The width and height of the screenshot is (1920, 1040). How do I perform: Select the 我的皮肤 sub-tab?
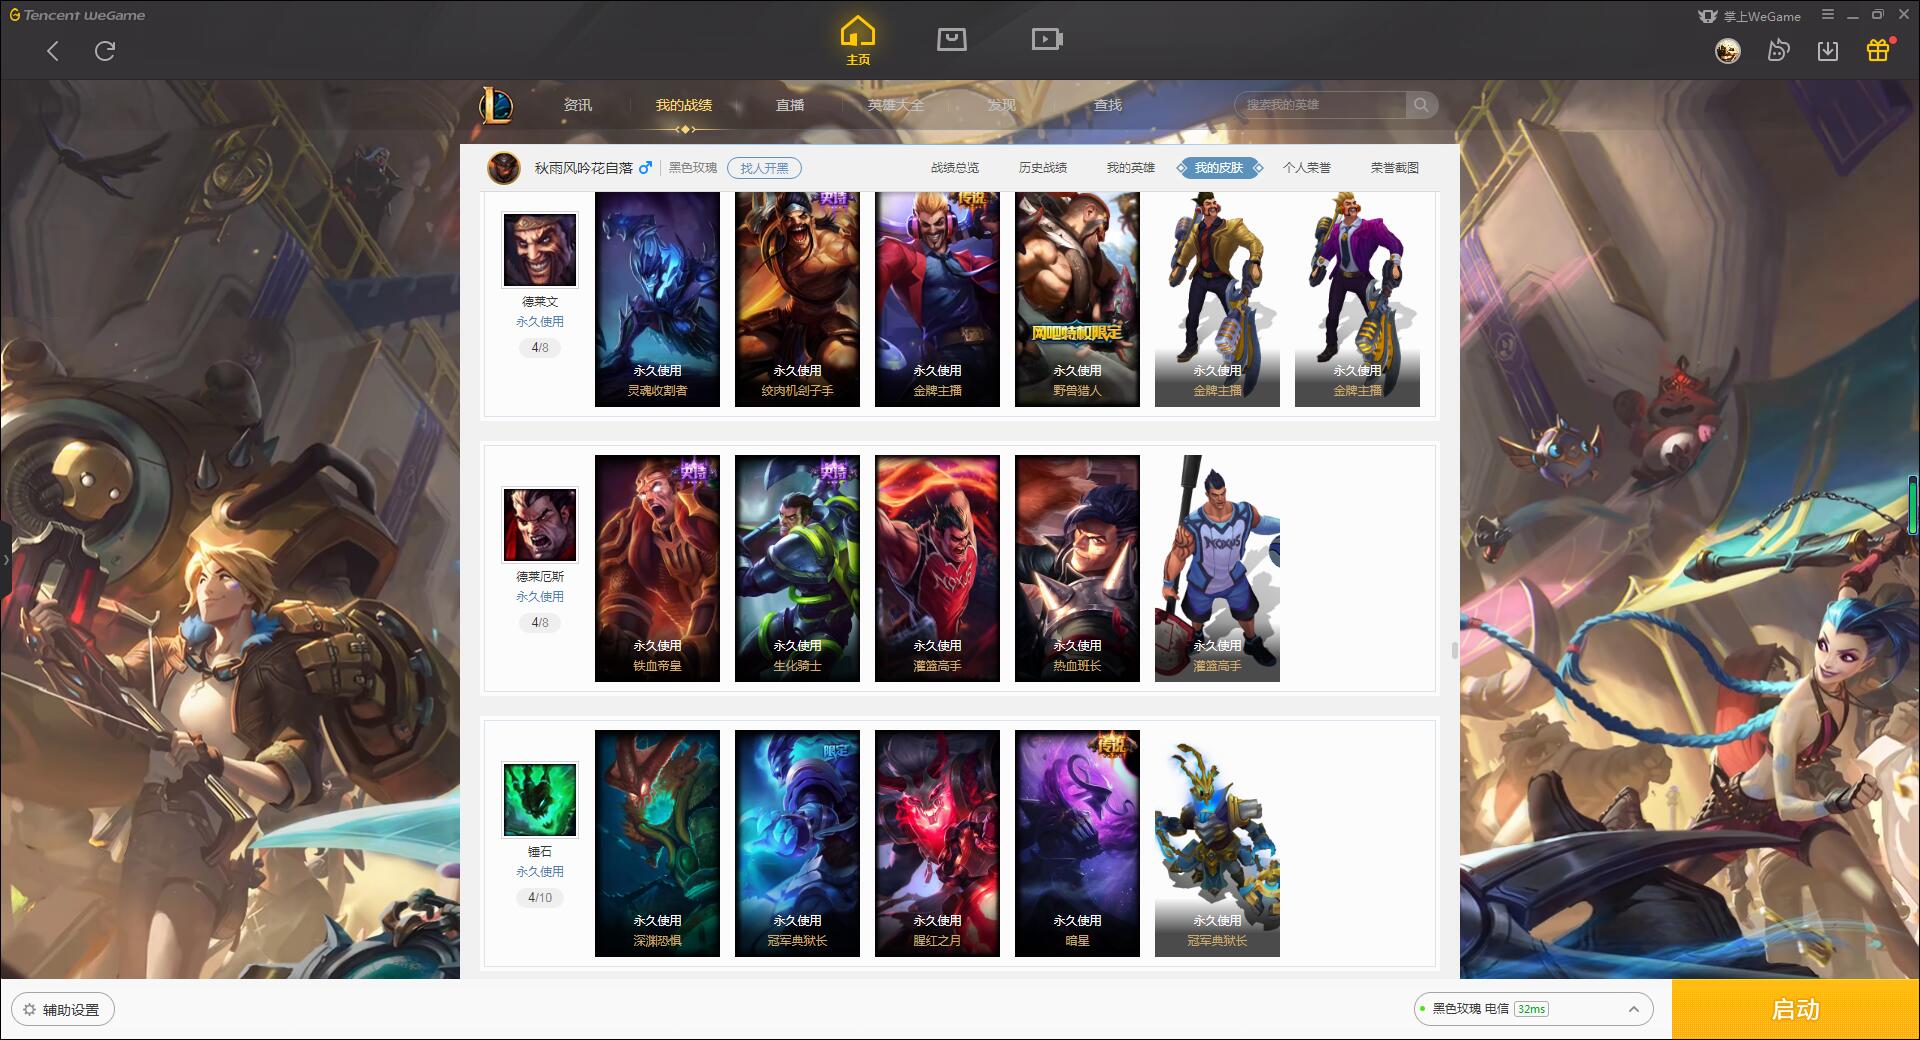coord(1219,168)
